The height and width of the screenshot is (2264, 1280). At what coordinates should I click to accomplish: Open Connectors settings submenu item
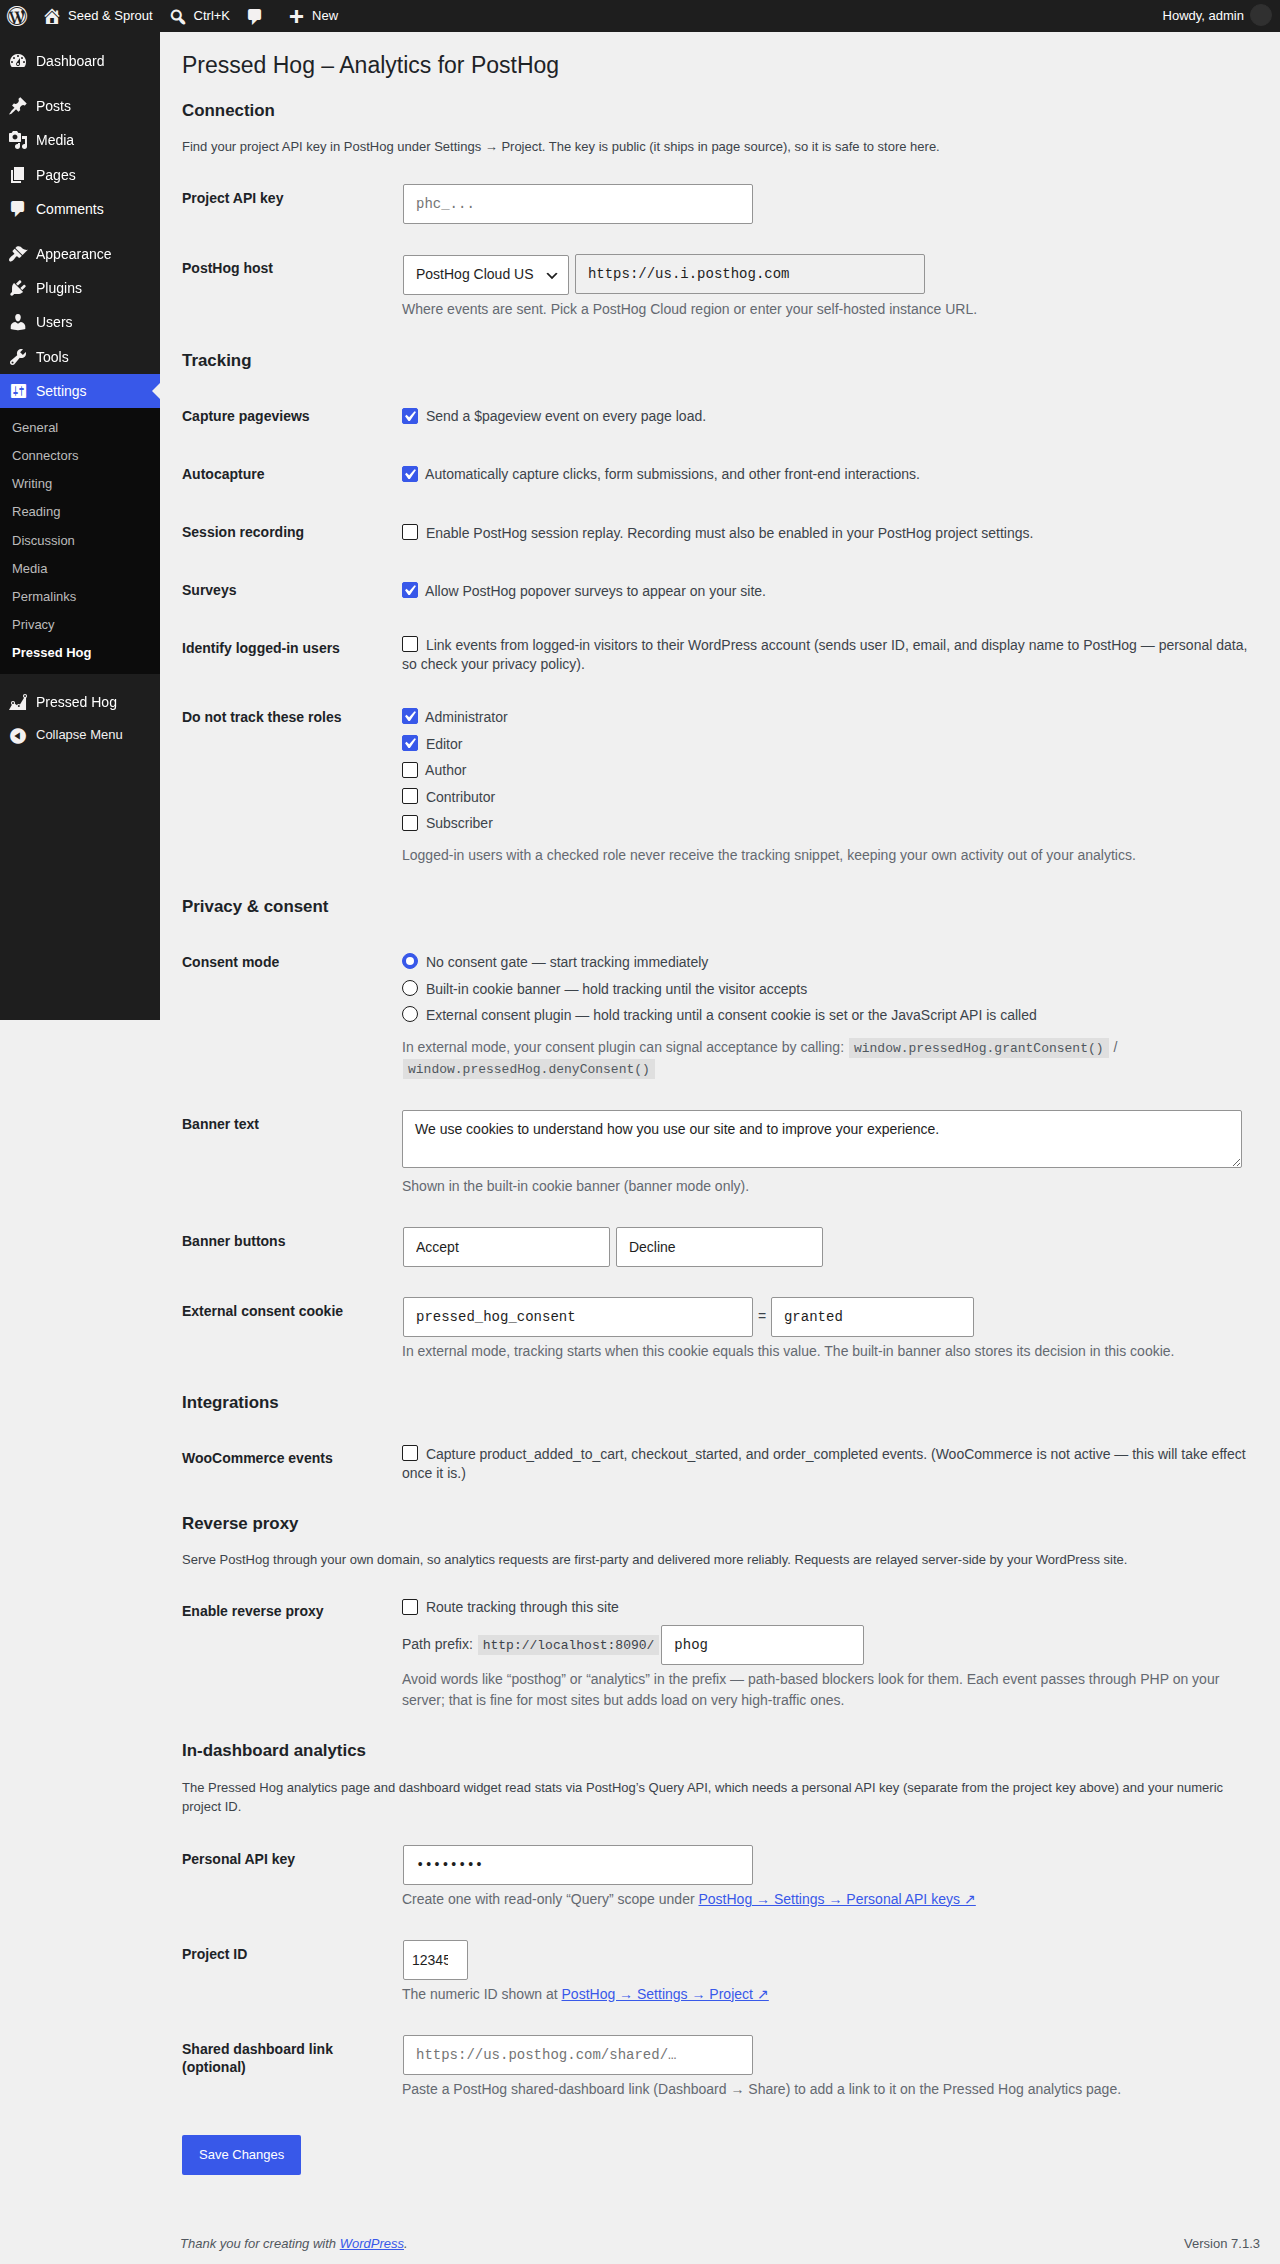45,455
